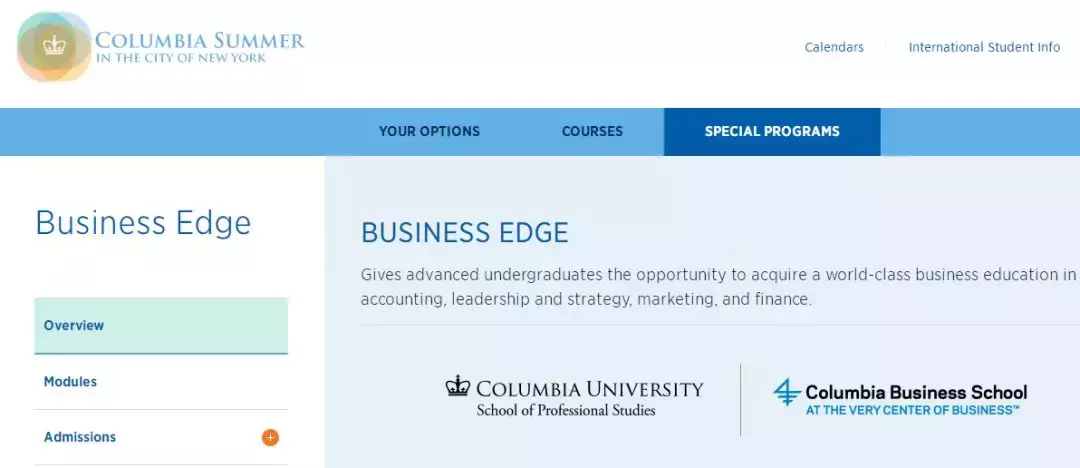Select Overview in the sidebar
The width and height of the screenshot is (1080, 468).
point(74,325)
